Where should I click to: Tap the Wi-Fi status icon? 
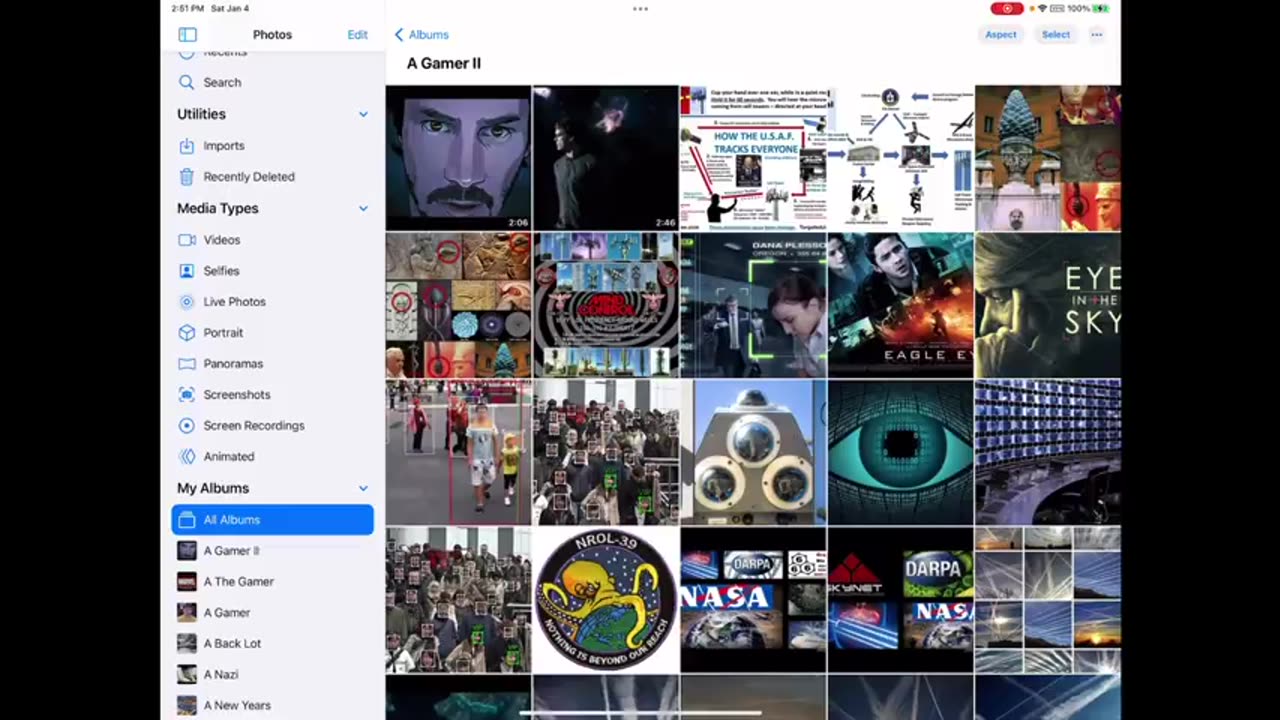(x=1041, y=8)
